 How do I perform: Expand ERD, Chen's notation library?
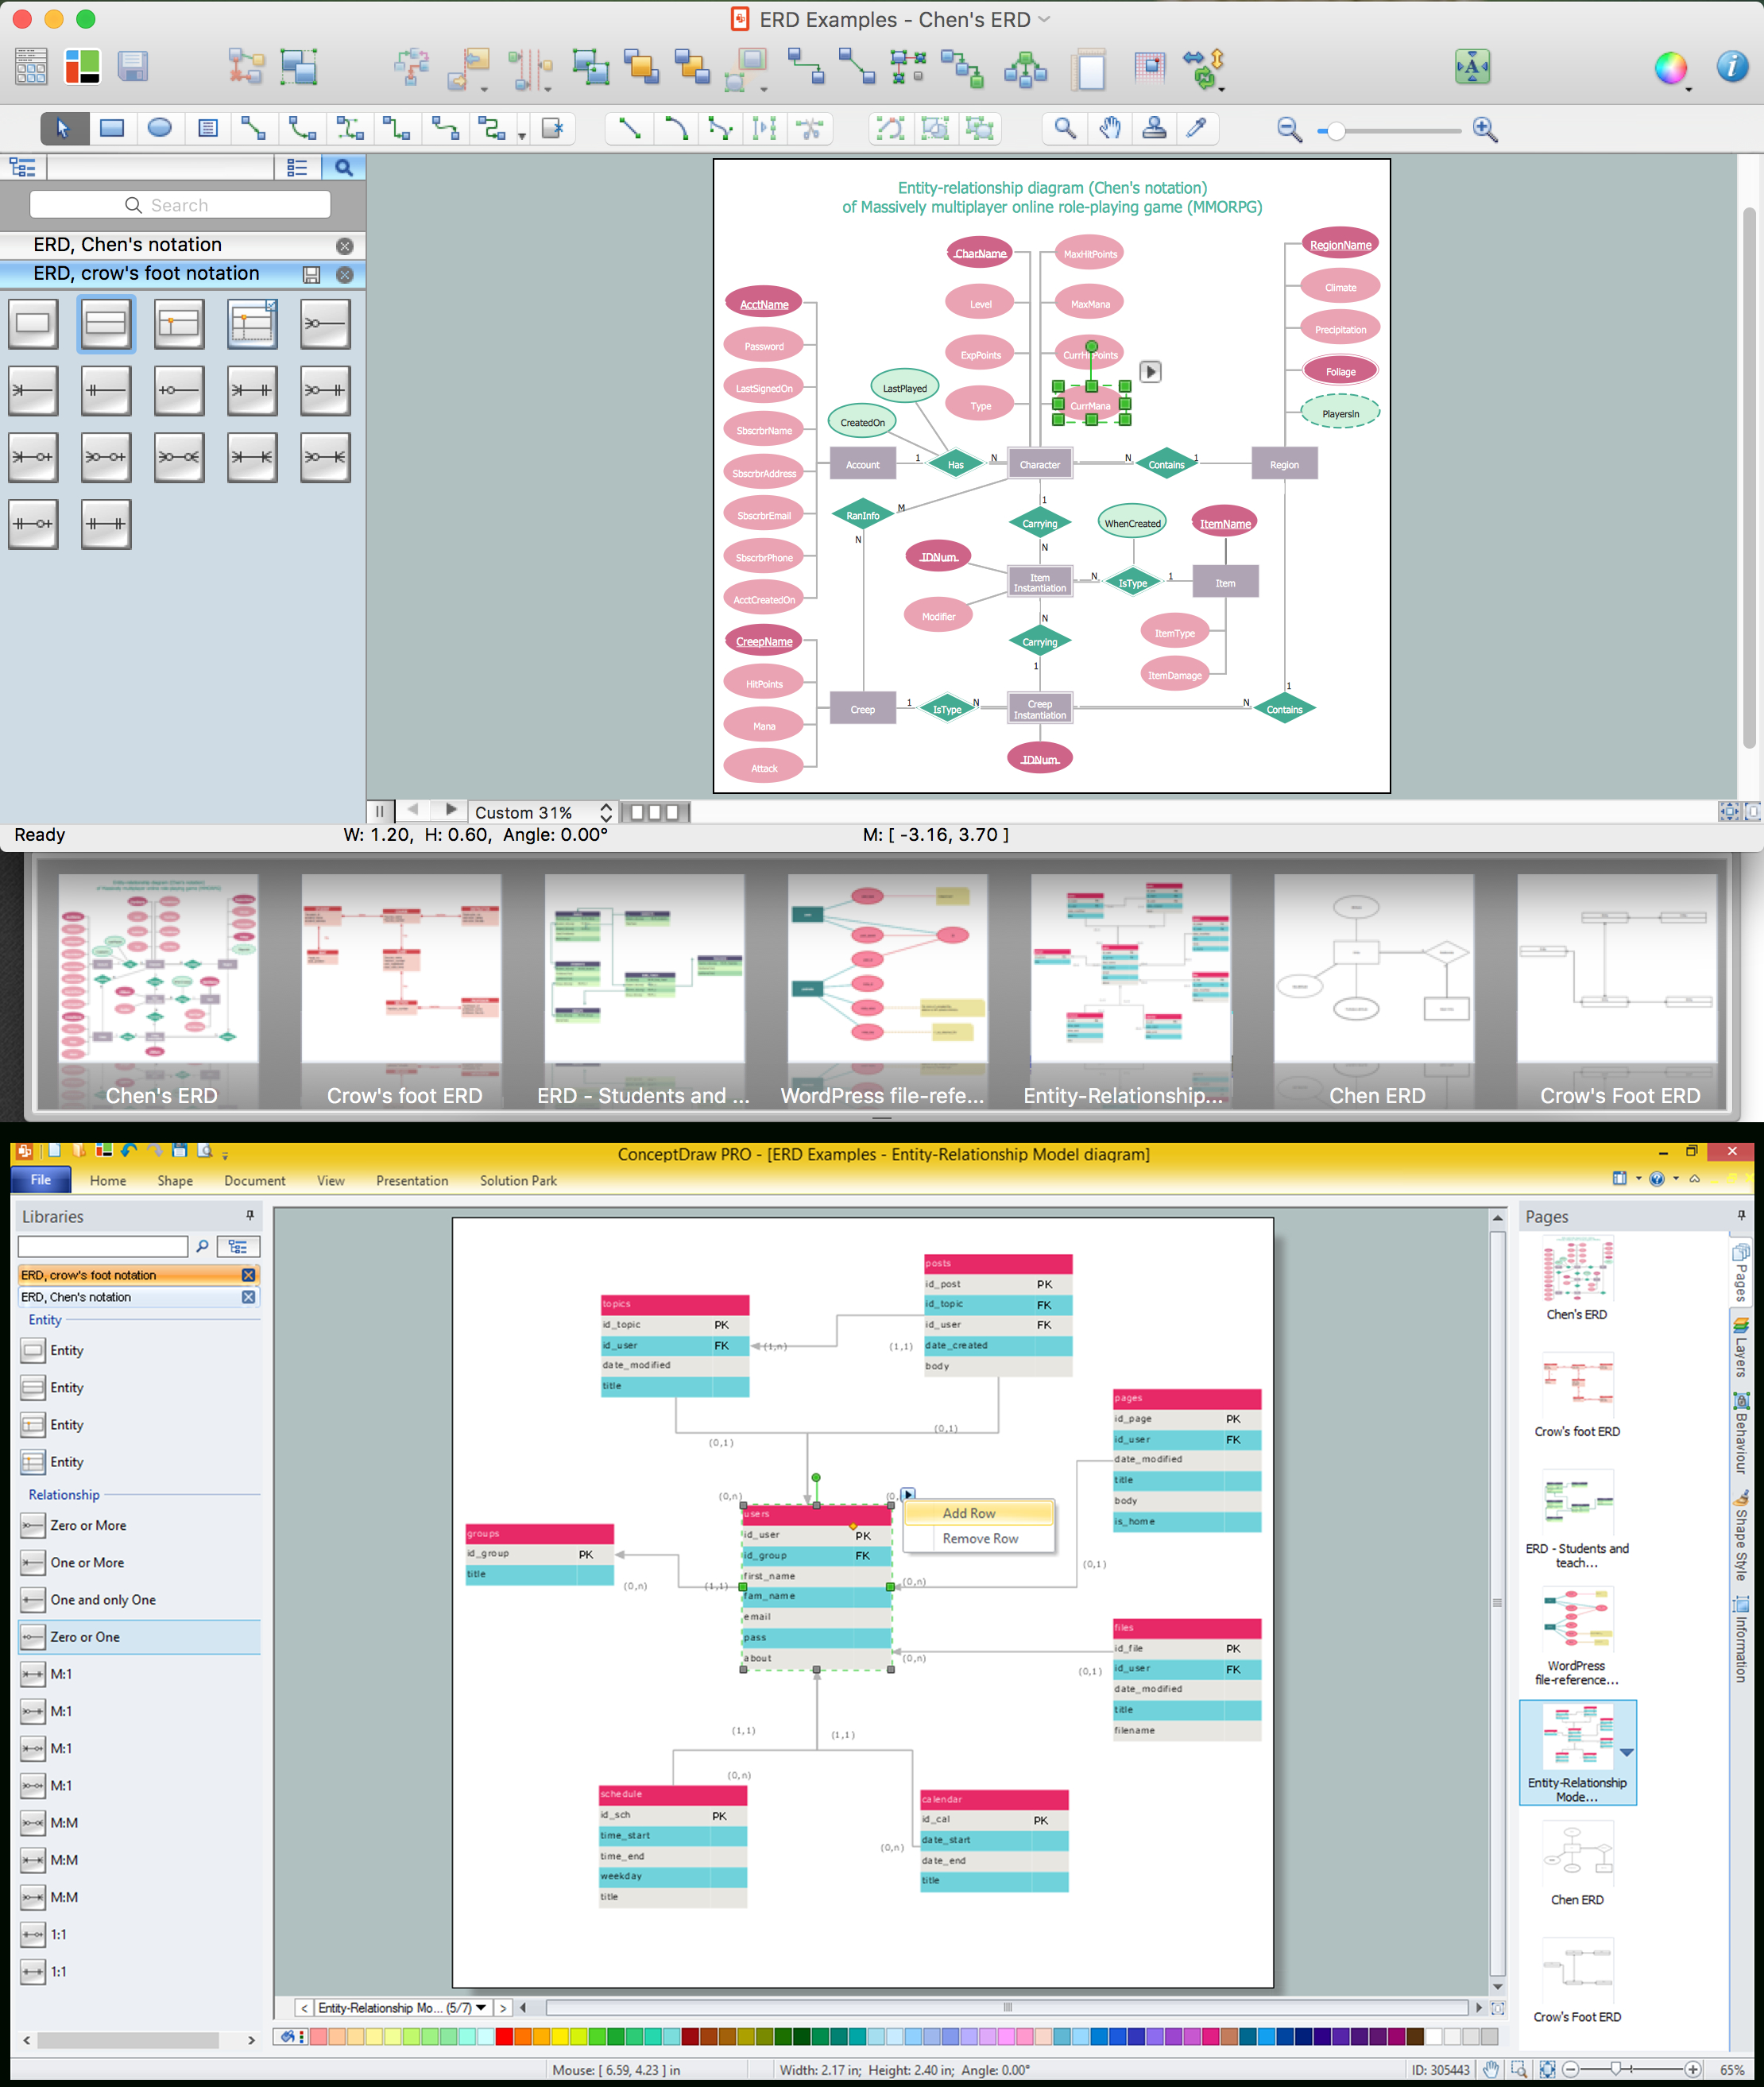tap(175, 245)
